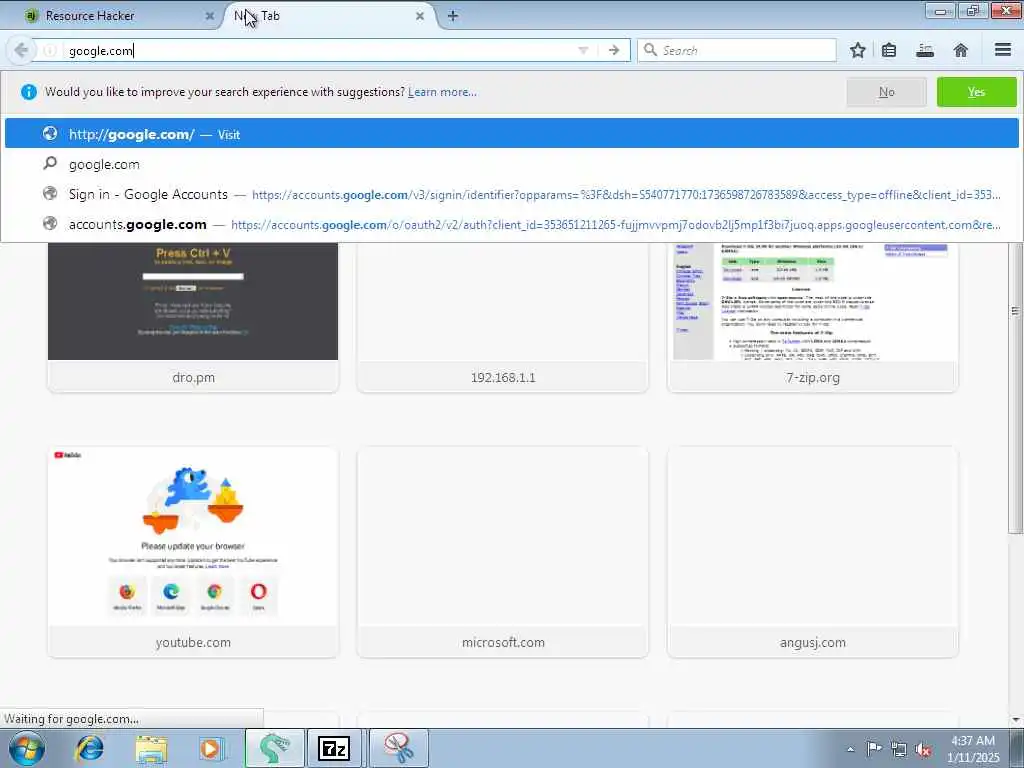Click the scrollbar down arrow
This screenshot has height=768, width=1024.
(1016, 720)
